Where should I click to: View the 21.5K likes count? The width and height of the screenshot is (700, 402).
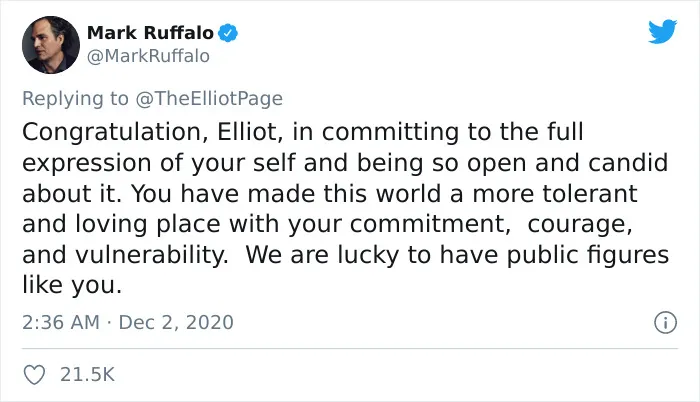[x=88, y=374]
